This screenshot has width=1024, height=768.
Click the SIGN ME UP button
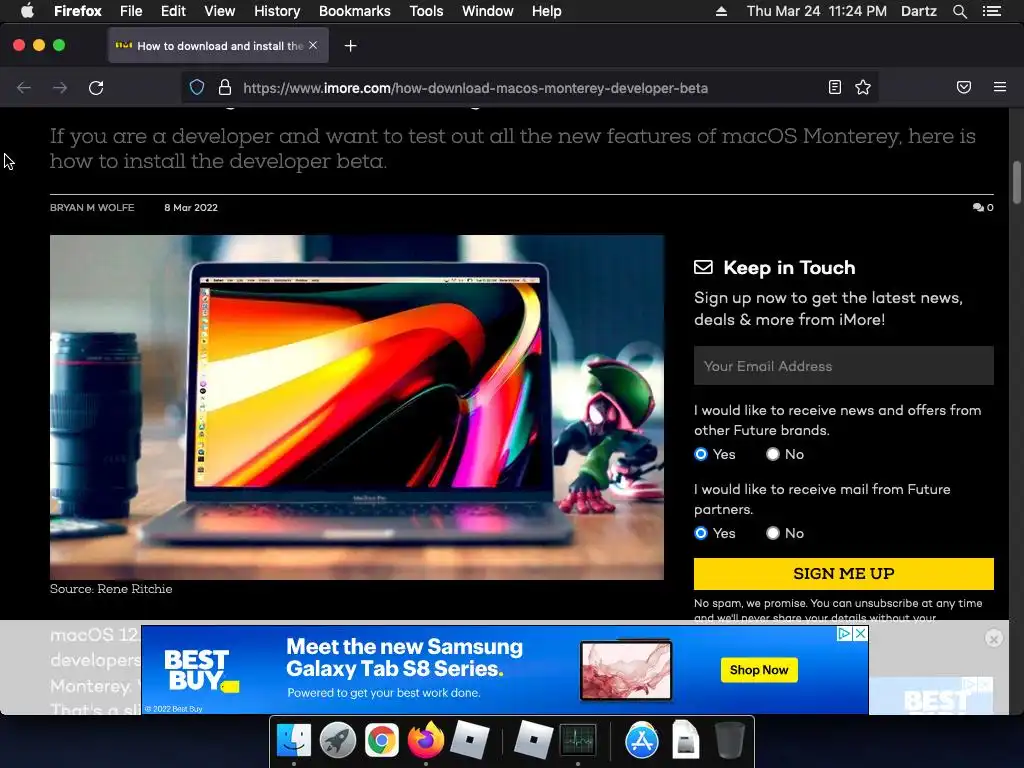pos(844,573)
